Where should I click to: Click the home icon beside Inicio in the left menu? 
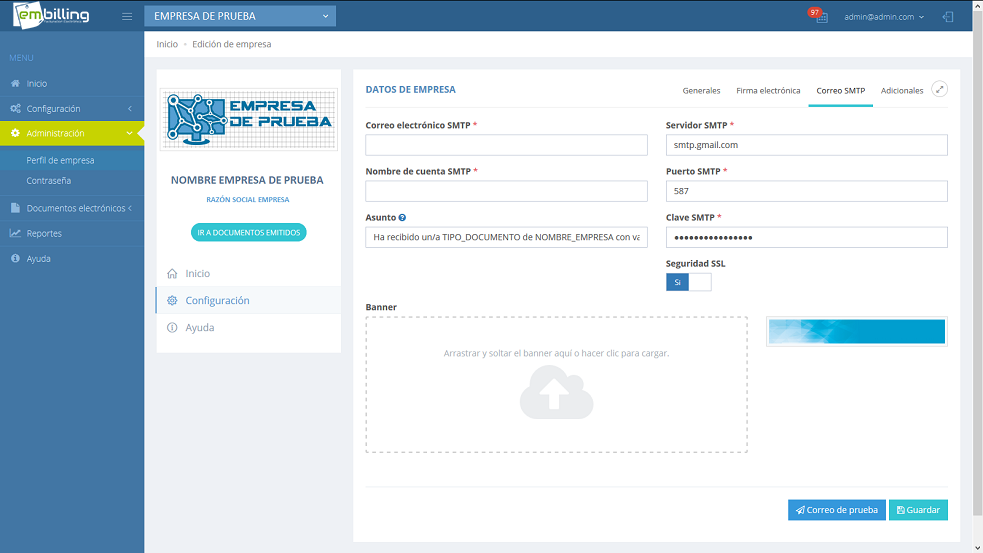[x=15, y=83]
